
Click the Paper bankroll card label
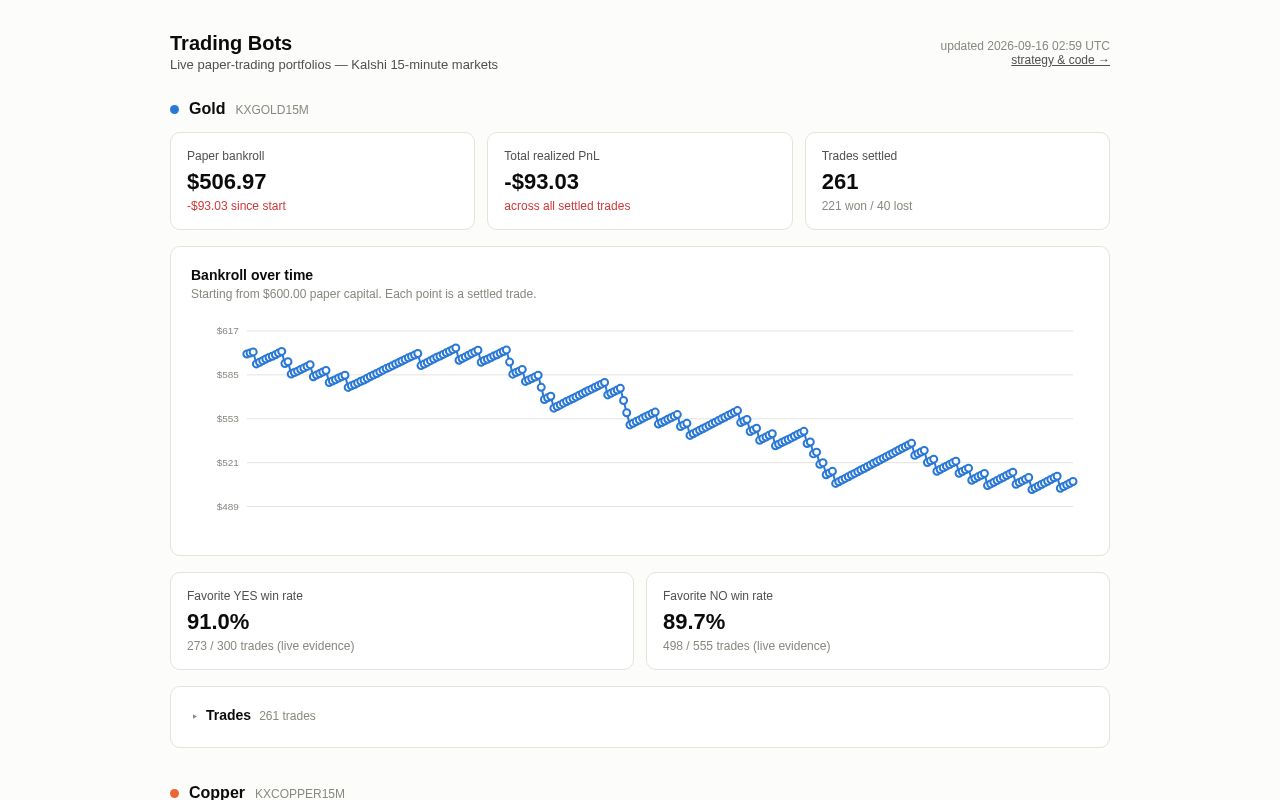coord(226,156)
